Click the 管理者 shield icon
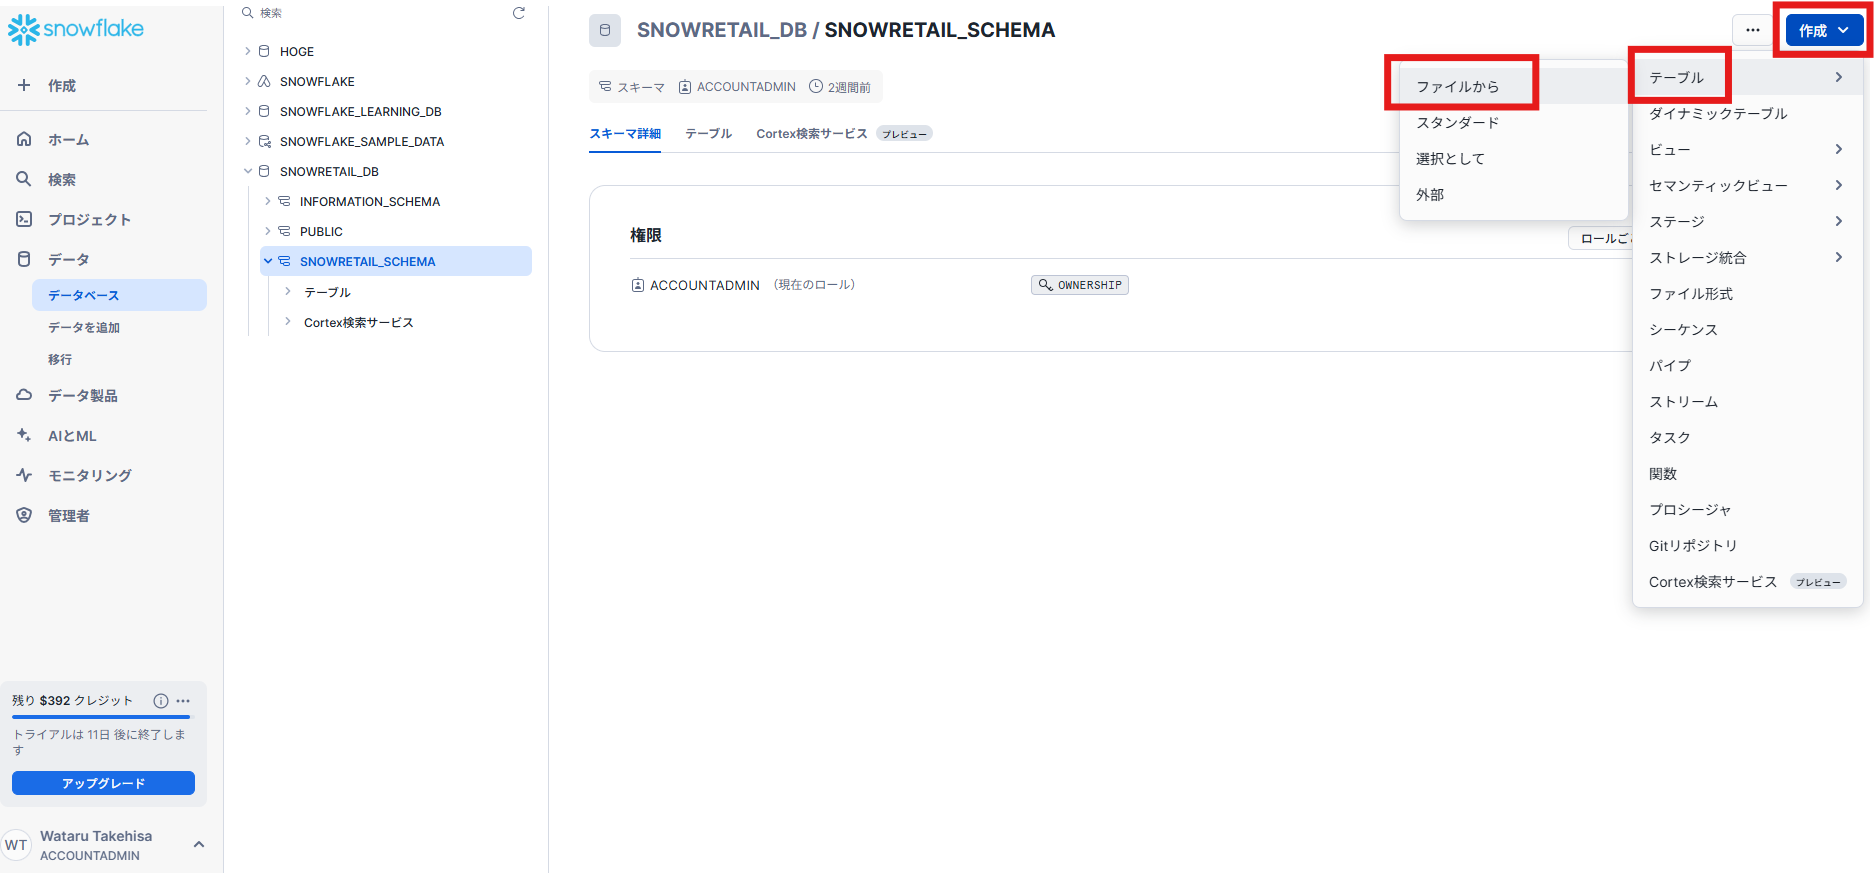1874x873 pixels. [x=24, y=515]
